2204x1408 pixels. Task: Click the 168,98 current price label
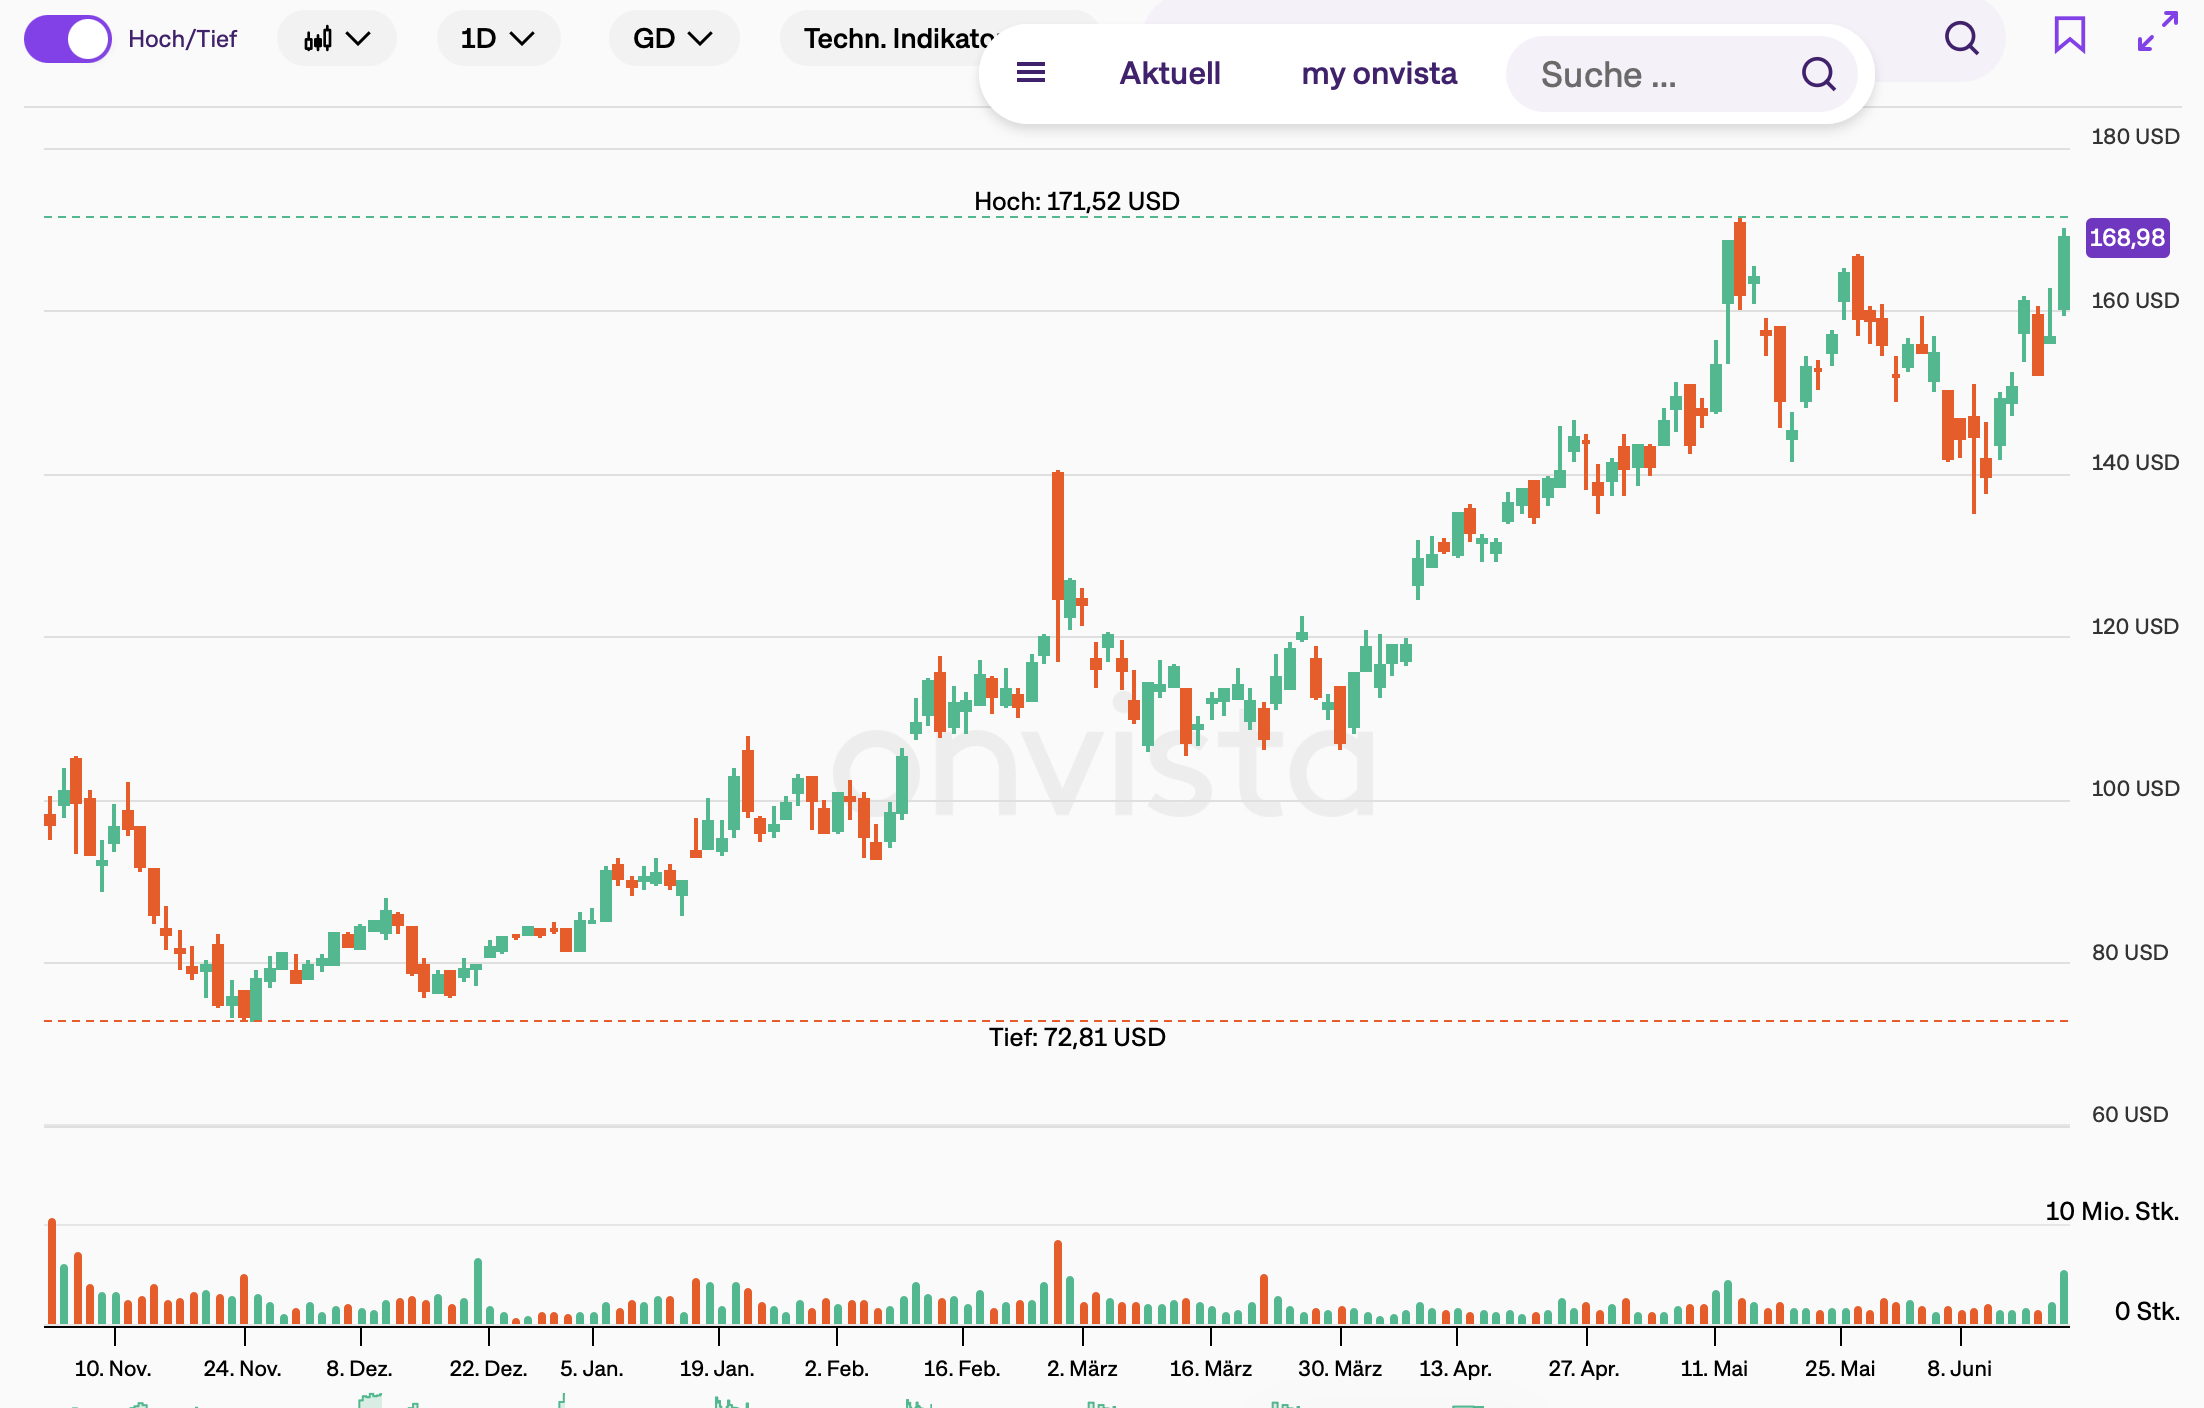coord(2127,238)
